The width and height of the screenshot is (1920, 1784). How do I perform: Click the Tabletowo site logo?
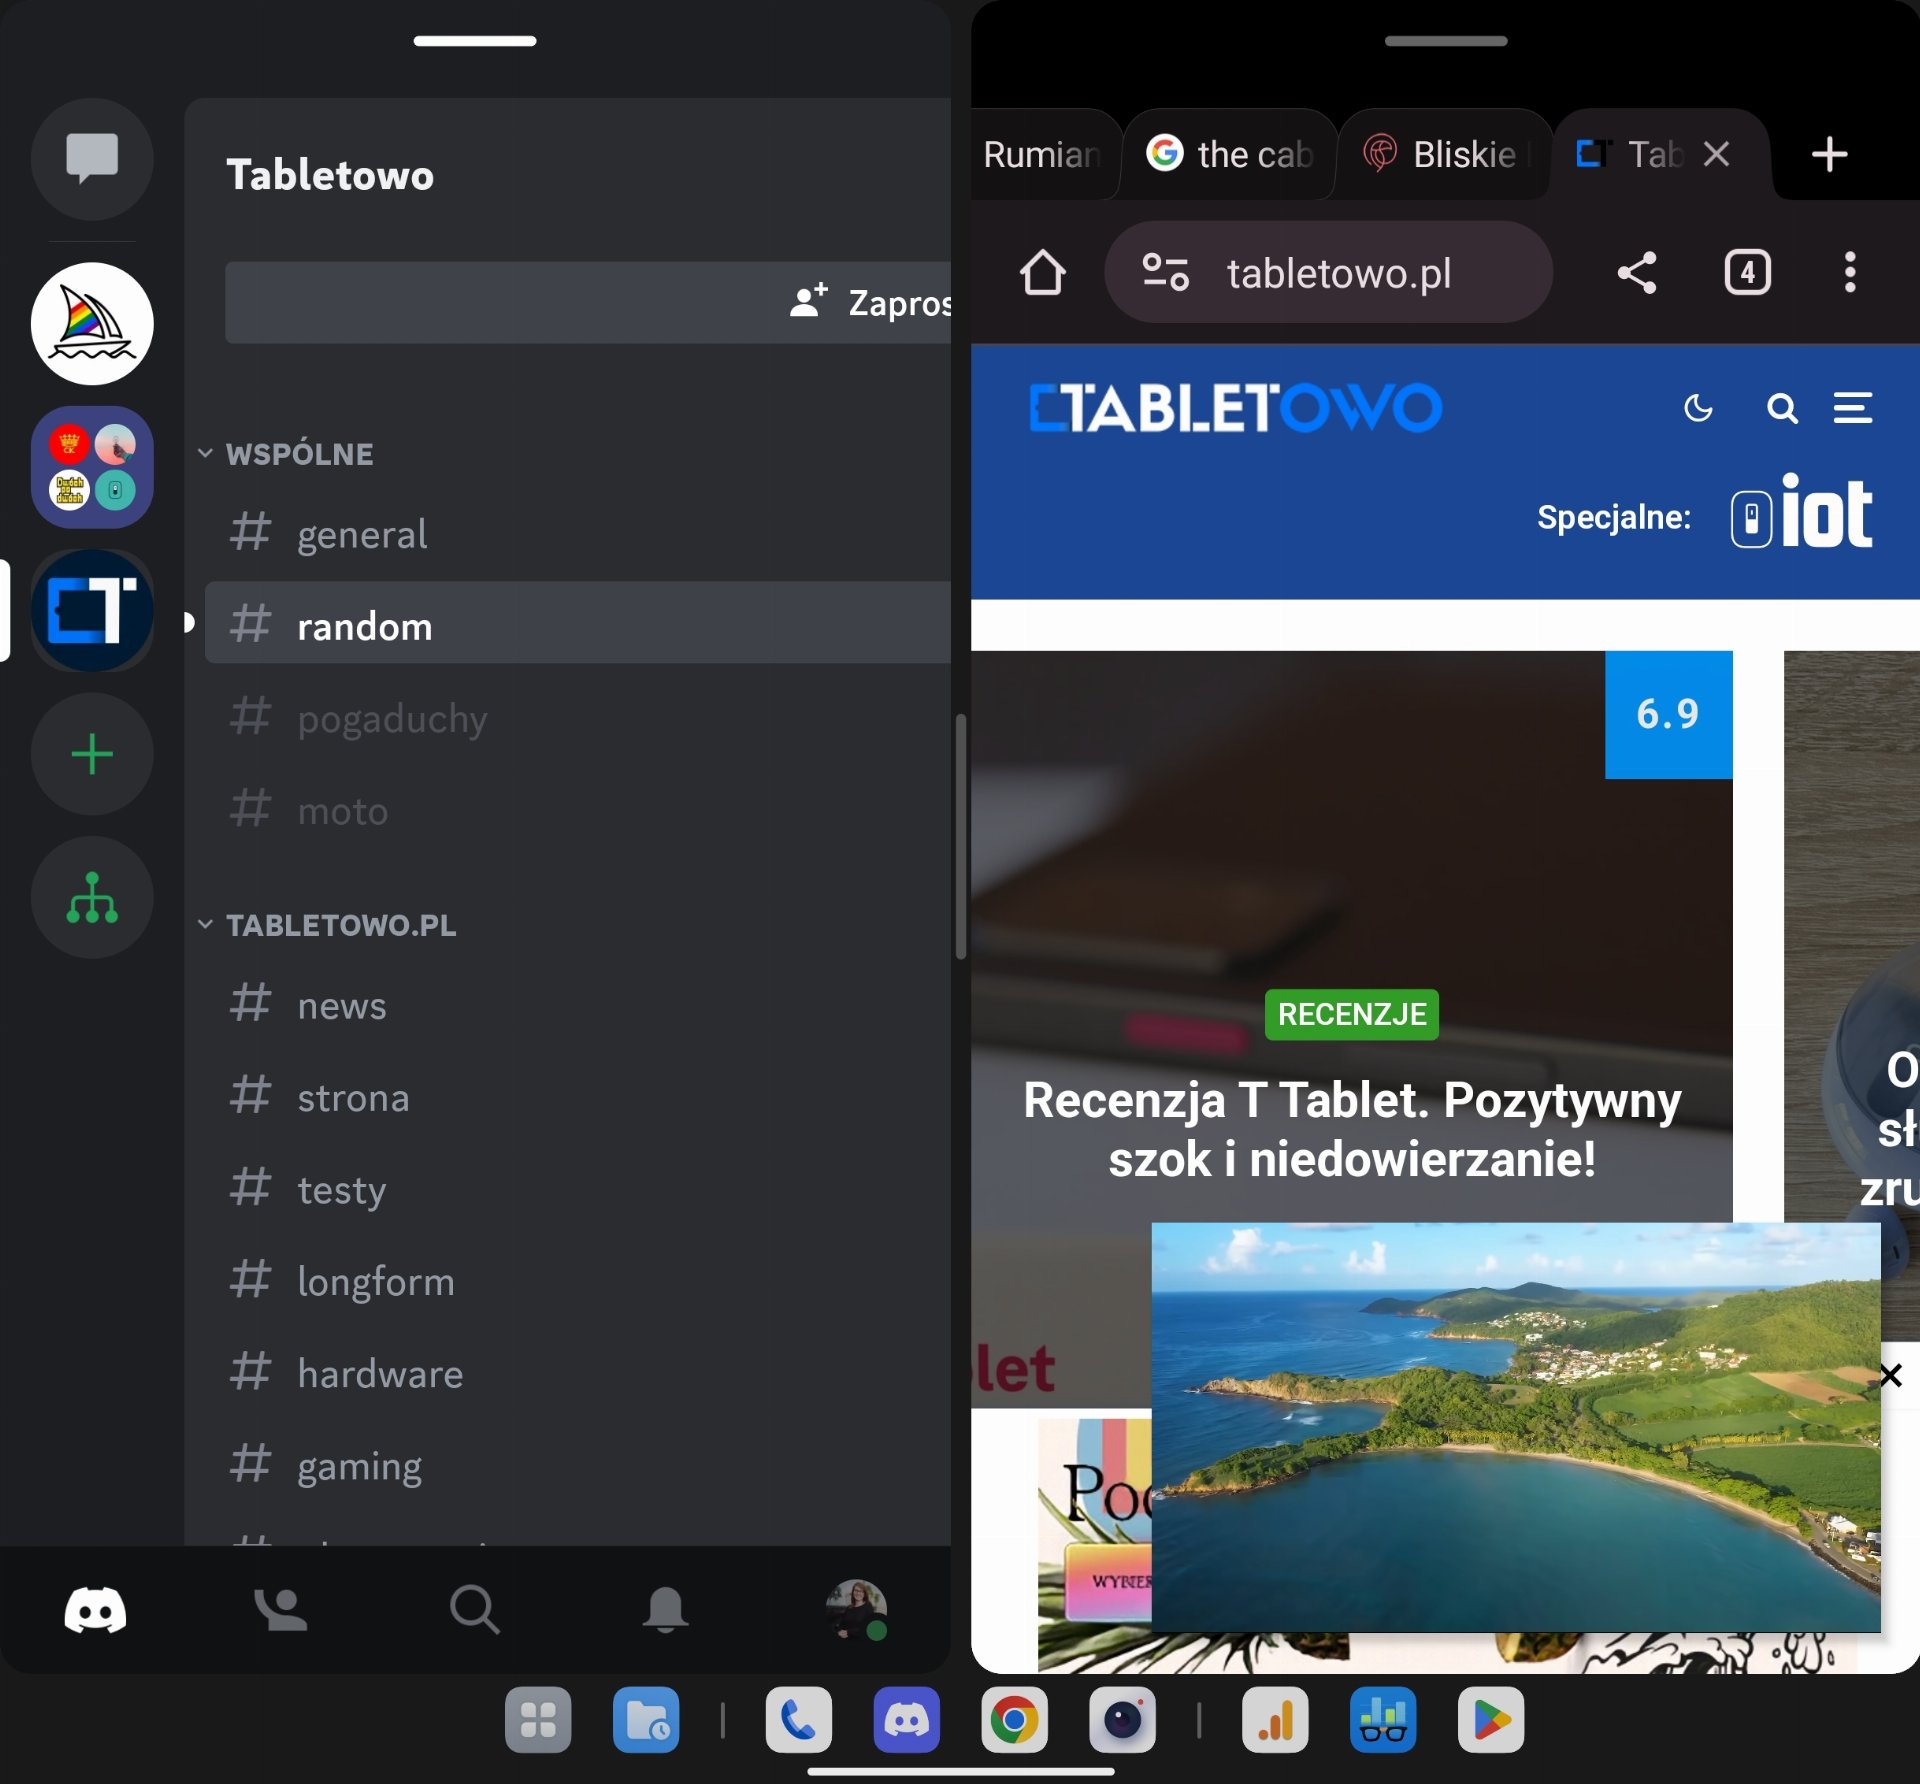1236,408
